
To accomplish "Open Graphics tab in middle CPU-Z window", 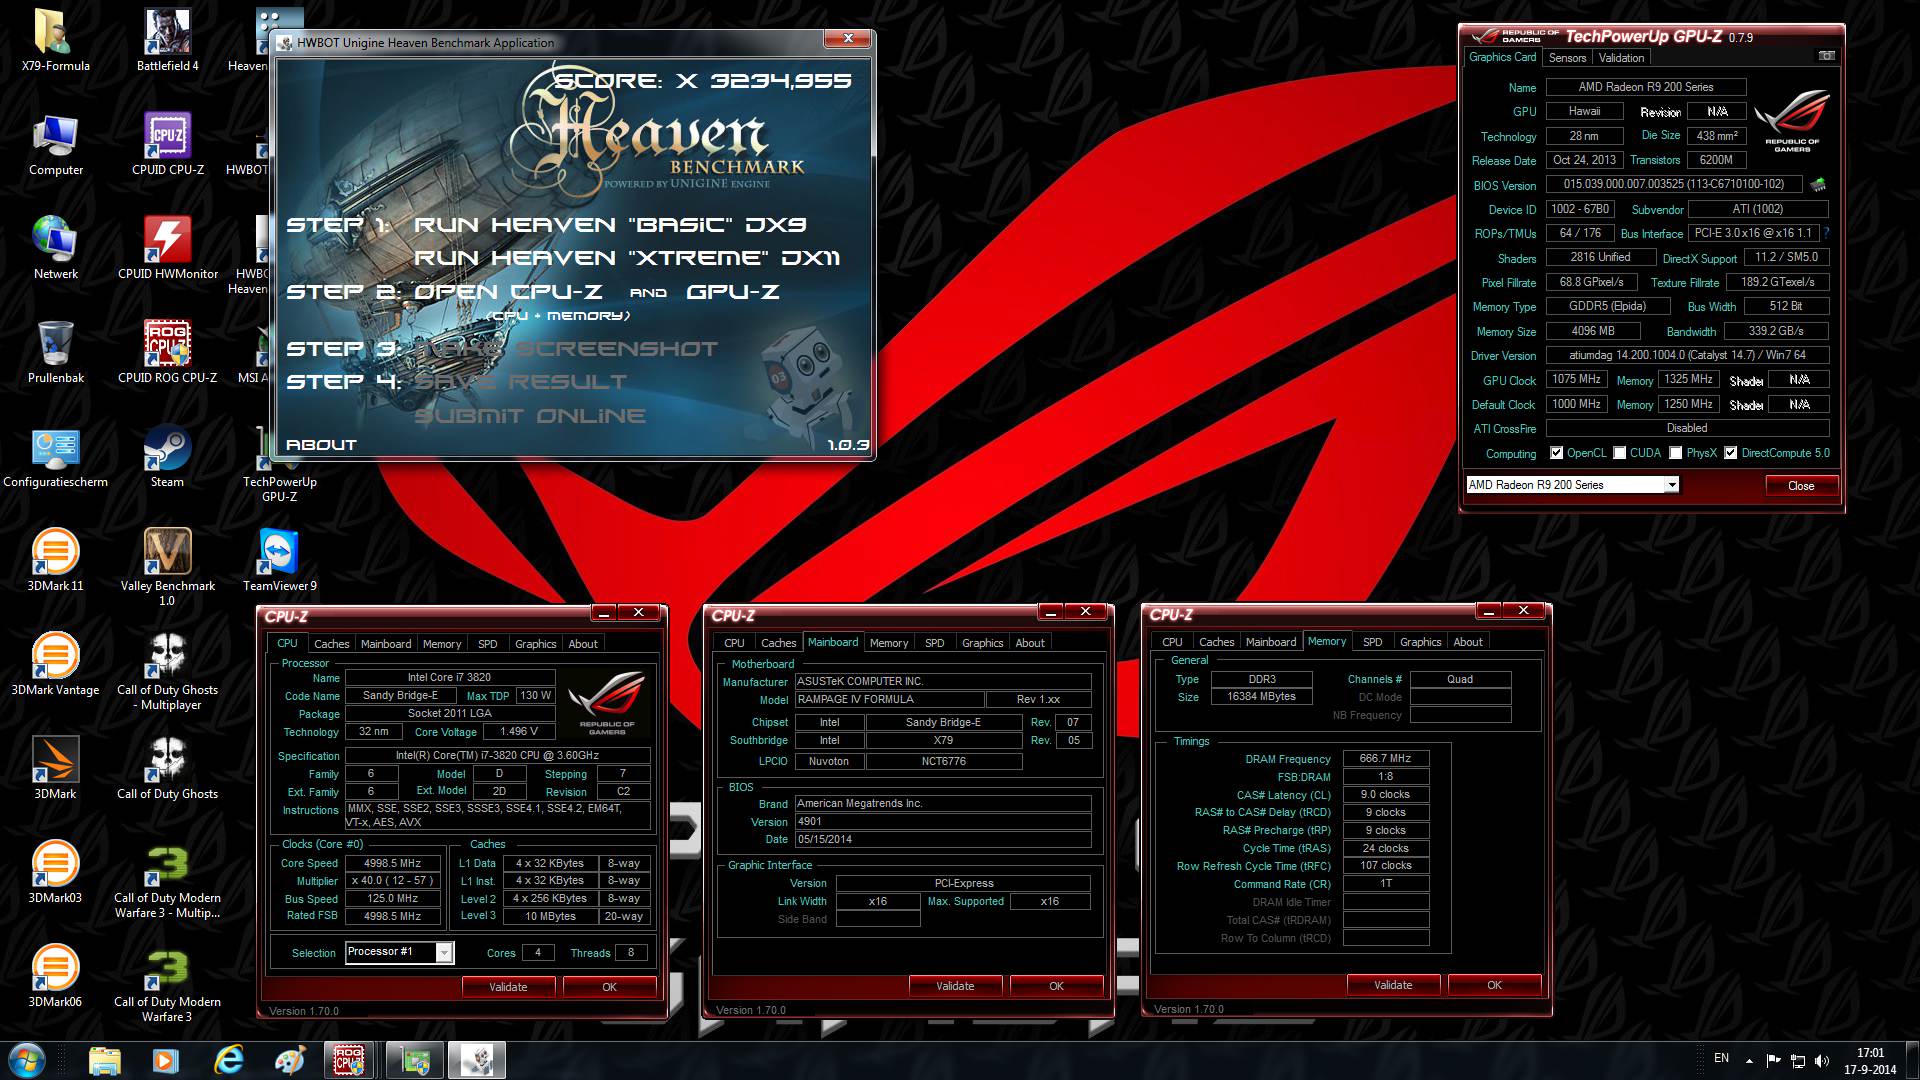I will click(982, 643).
